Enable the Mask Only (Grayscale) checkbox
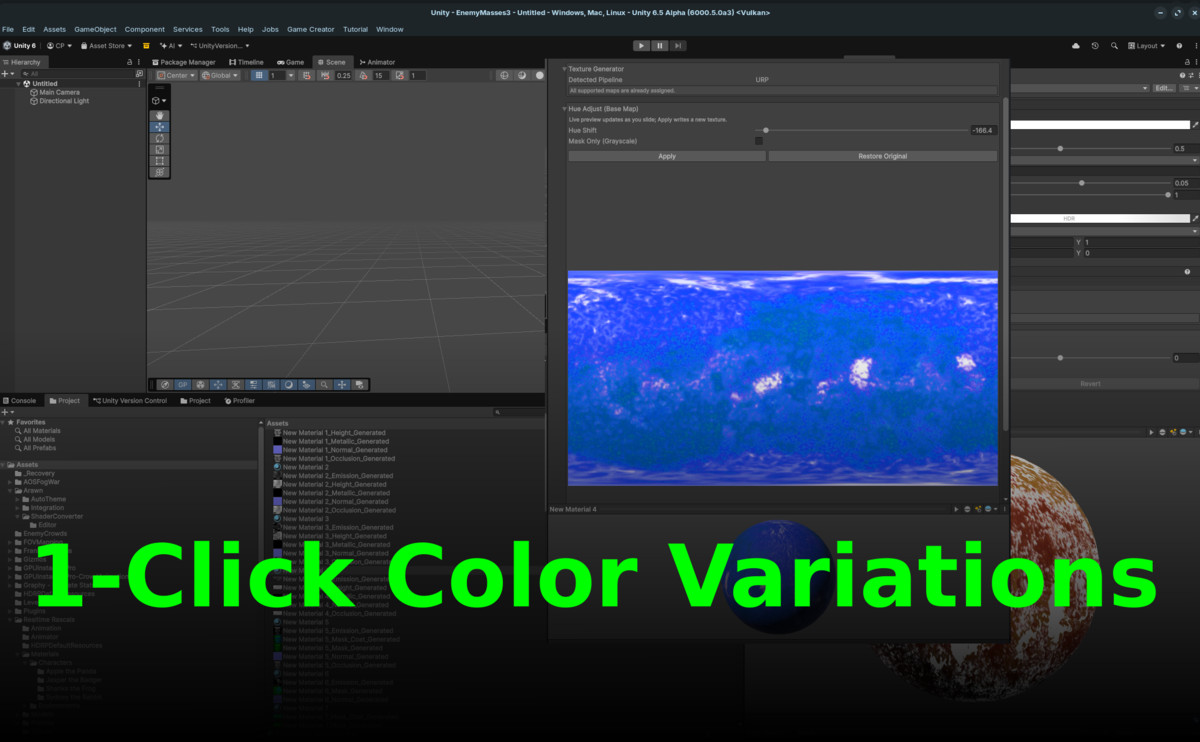This screenshot has width=1200, height=742. (x=758, y=141)
